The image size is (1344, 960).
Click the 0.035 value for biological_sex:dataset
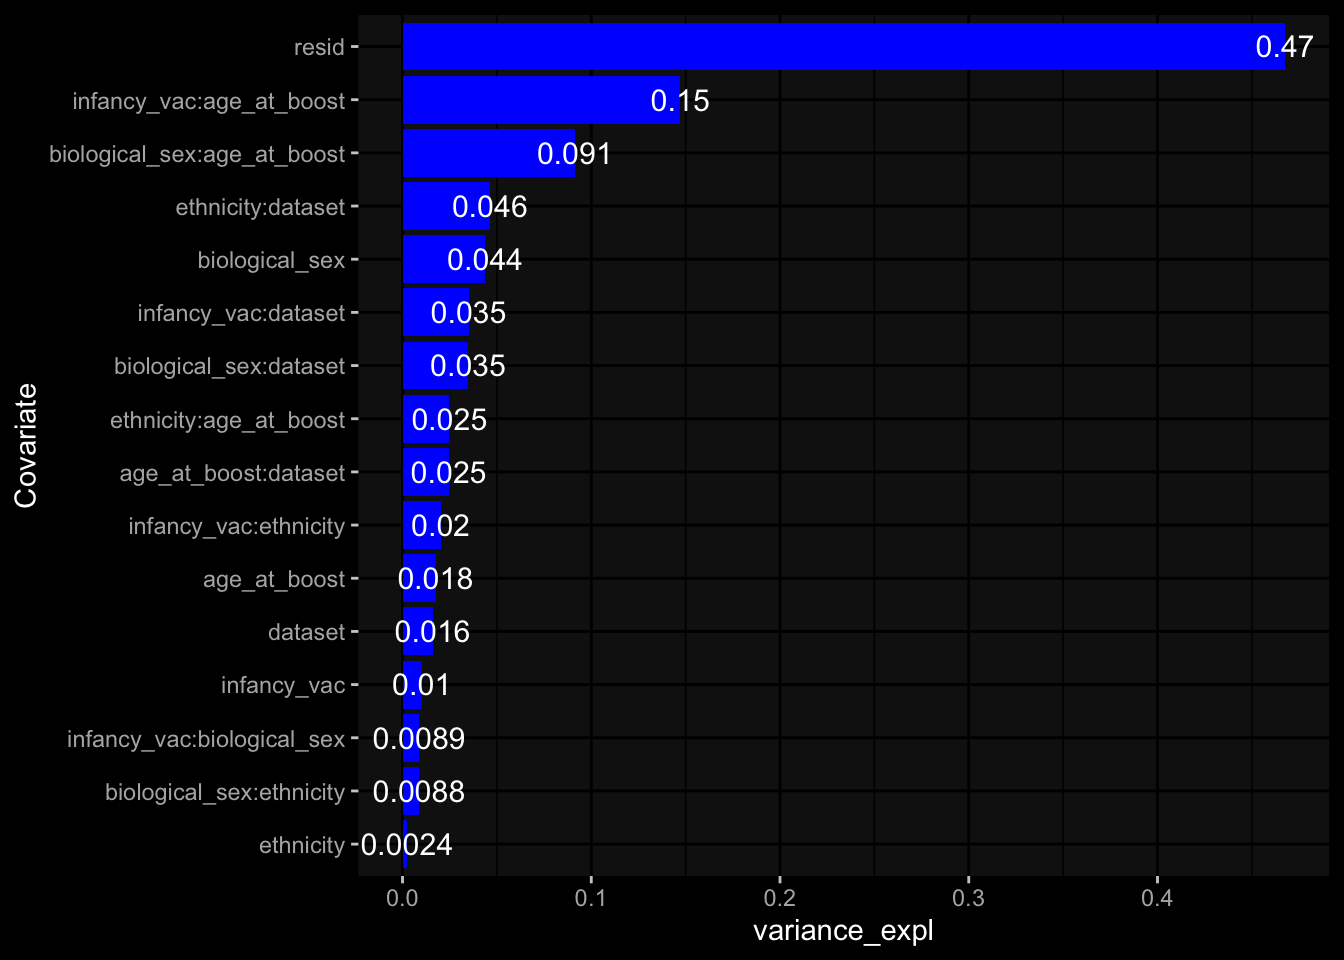[468, 366]
